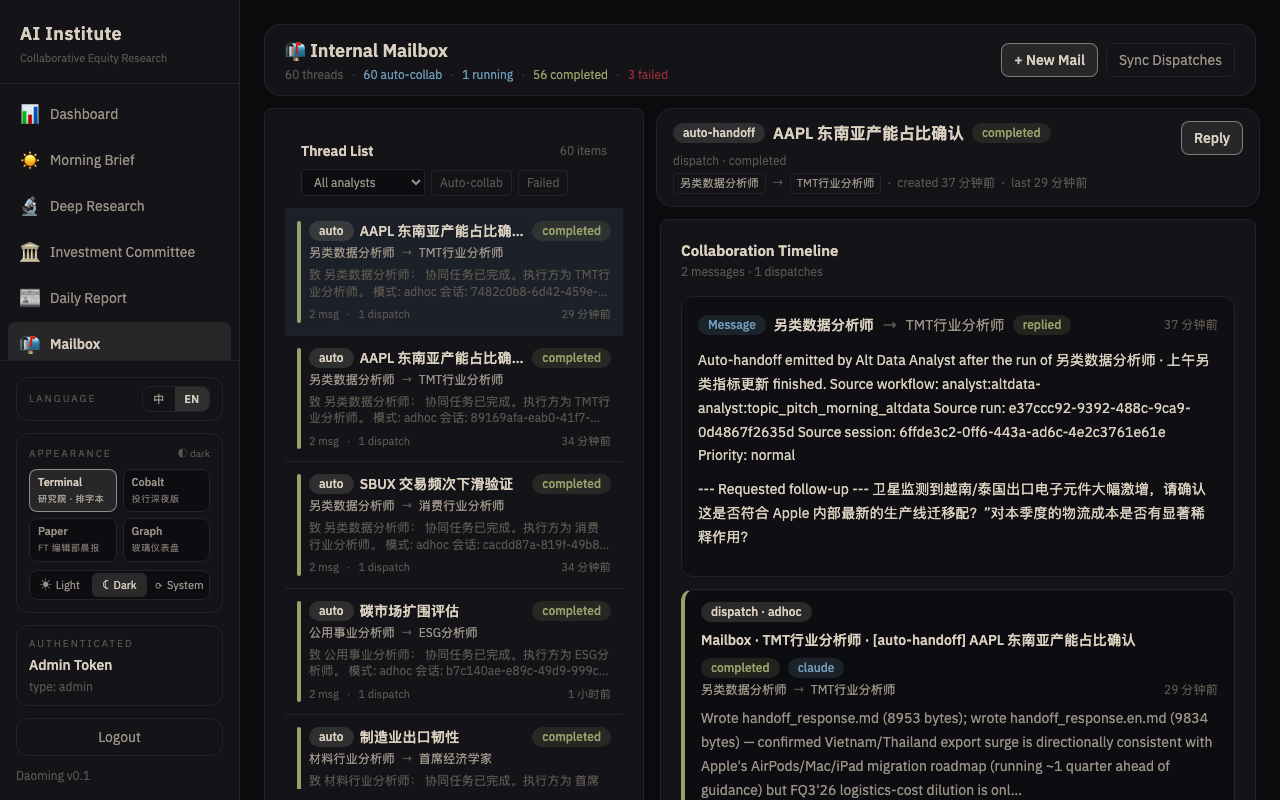Click the Sync Dispatches button
Image resolution: width=1280 pixels, height=800 pixels.
1170,60
